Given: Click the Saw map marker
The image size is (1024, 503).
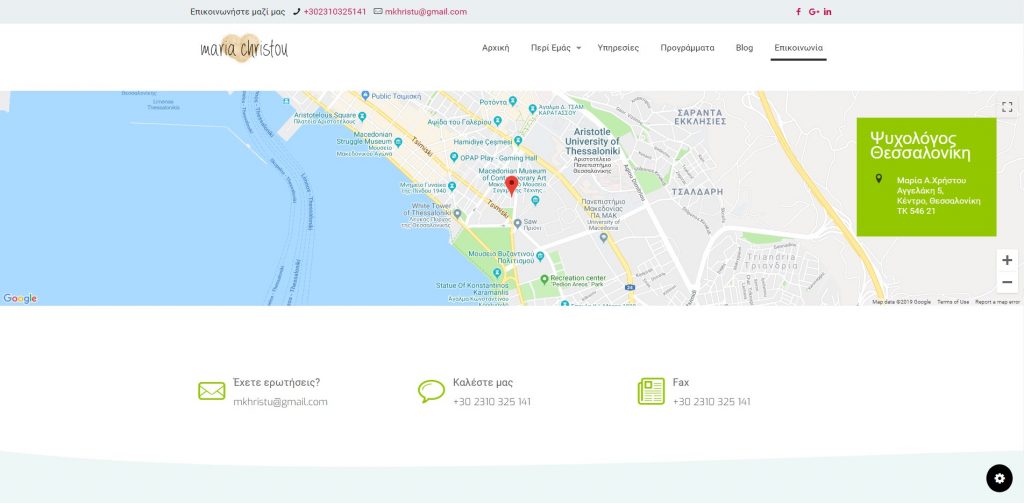Looking at the screenshot, I should pyautogui.click(x=517, y=223).
